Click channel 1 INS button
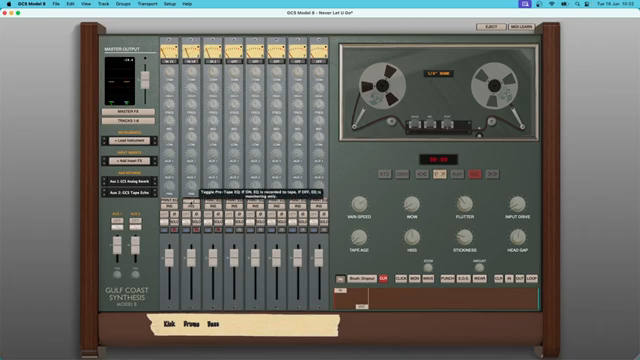 click(169, 207)
